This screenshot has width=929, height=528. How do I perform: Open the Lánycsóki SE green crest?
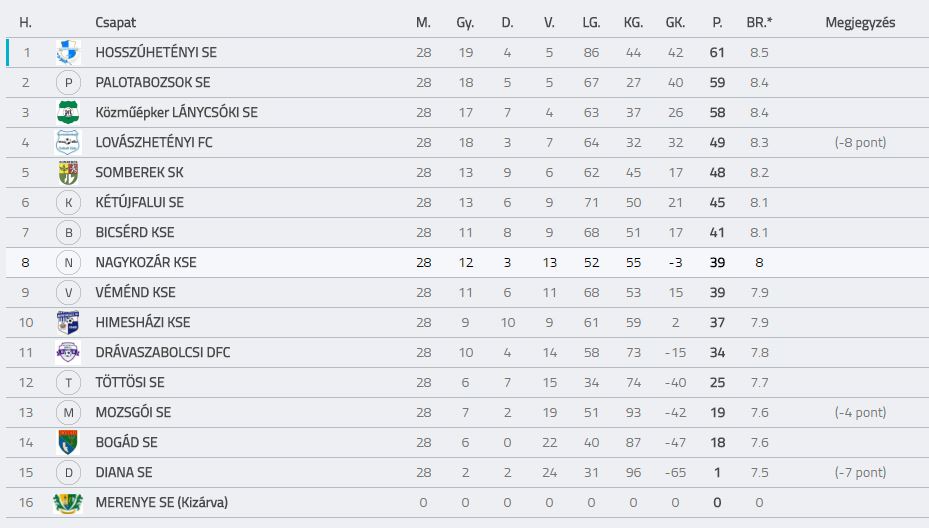coord(68,113)
